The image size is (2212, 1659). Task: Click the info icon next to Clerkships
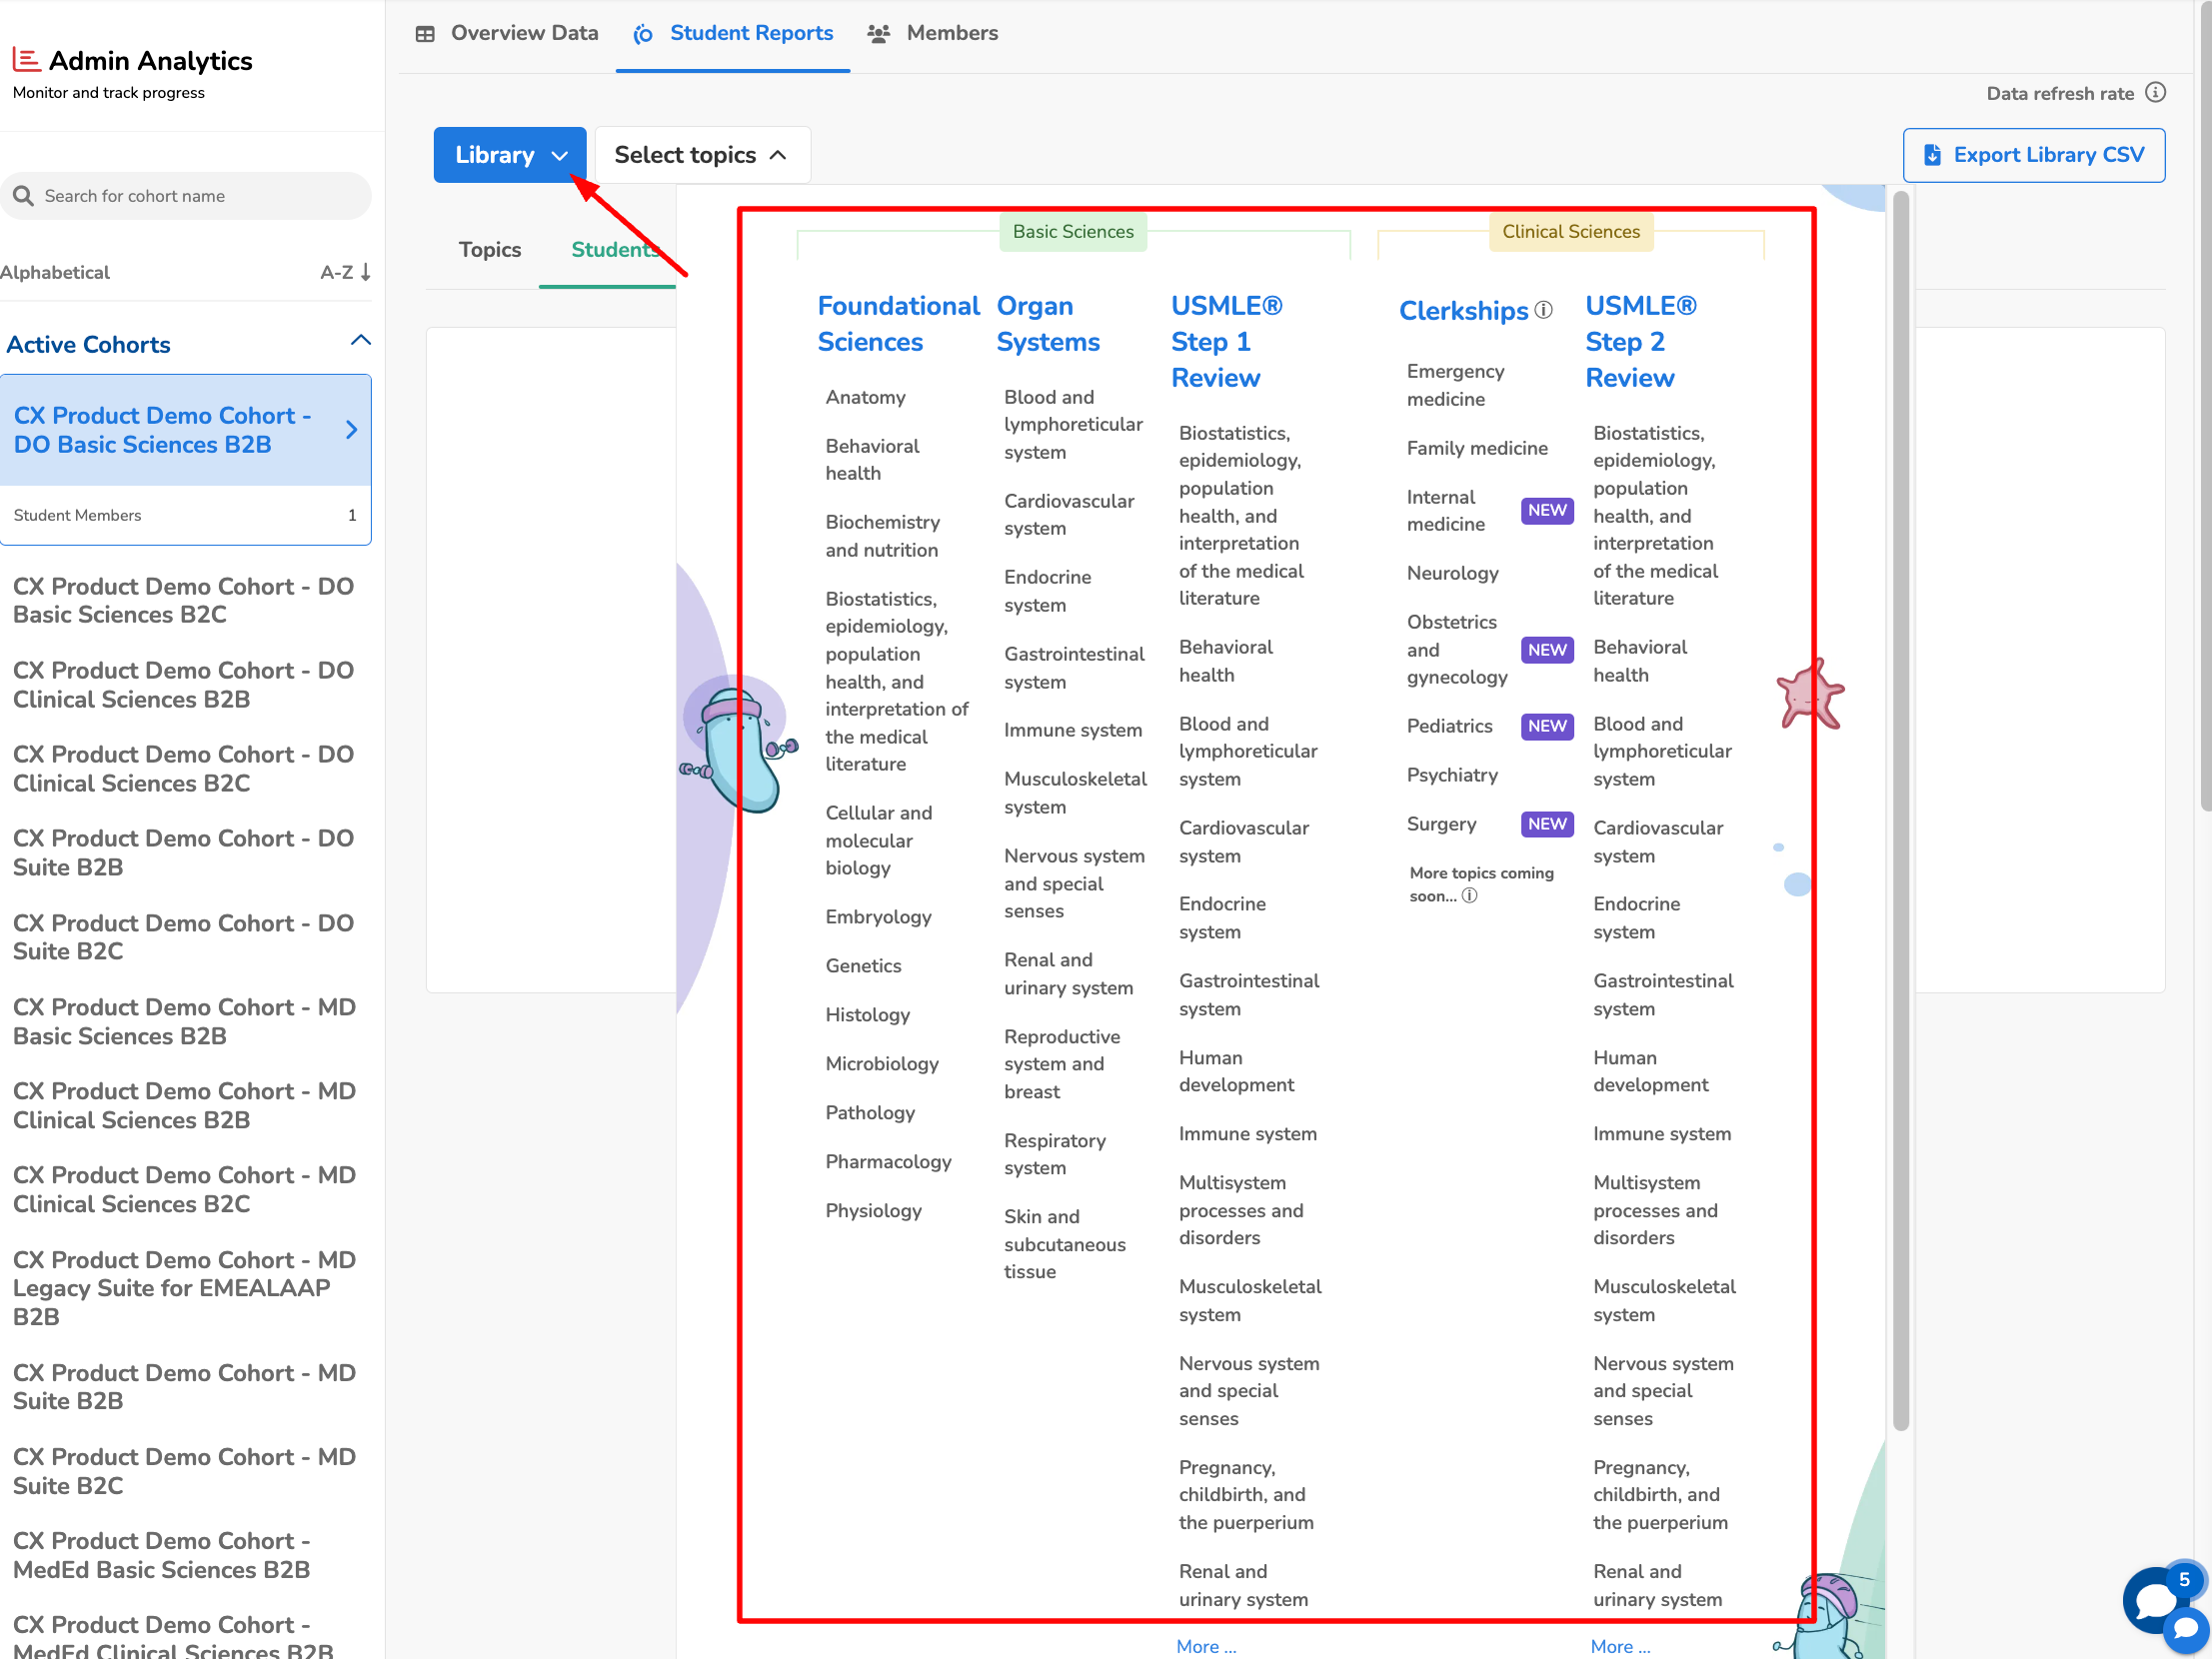[x=1543, y=310]
